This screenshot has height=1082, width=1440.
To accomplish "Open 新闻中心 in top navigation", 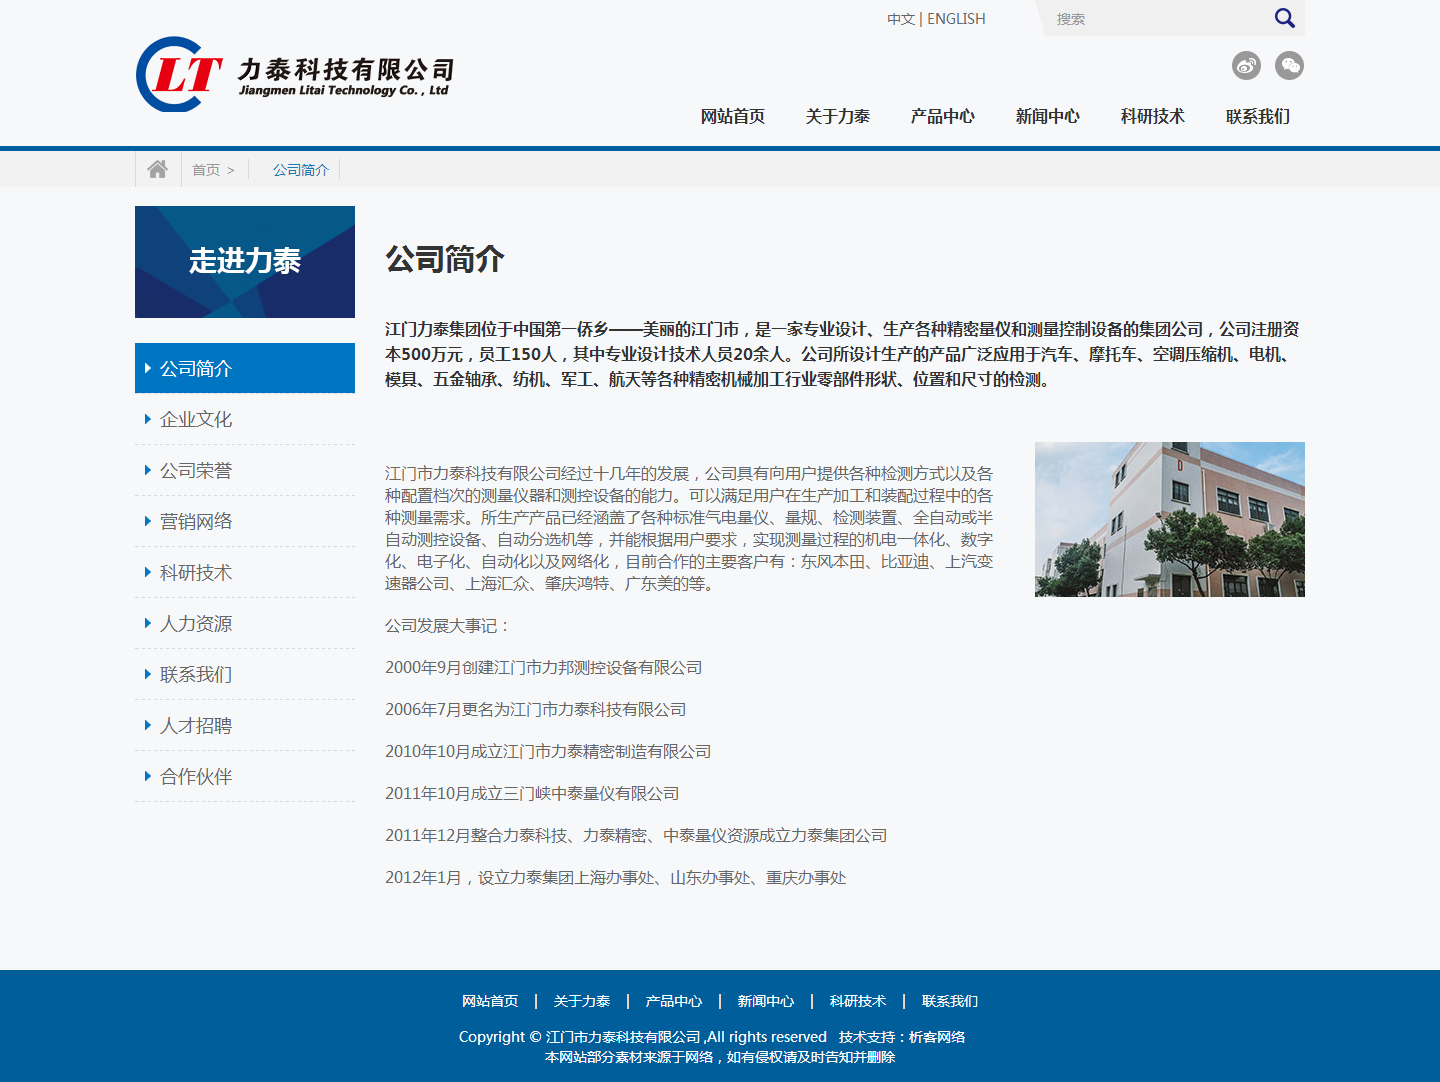I will click(x=1047, y=117).
